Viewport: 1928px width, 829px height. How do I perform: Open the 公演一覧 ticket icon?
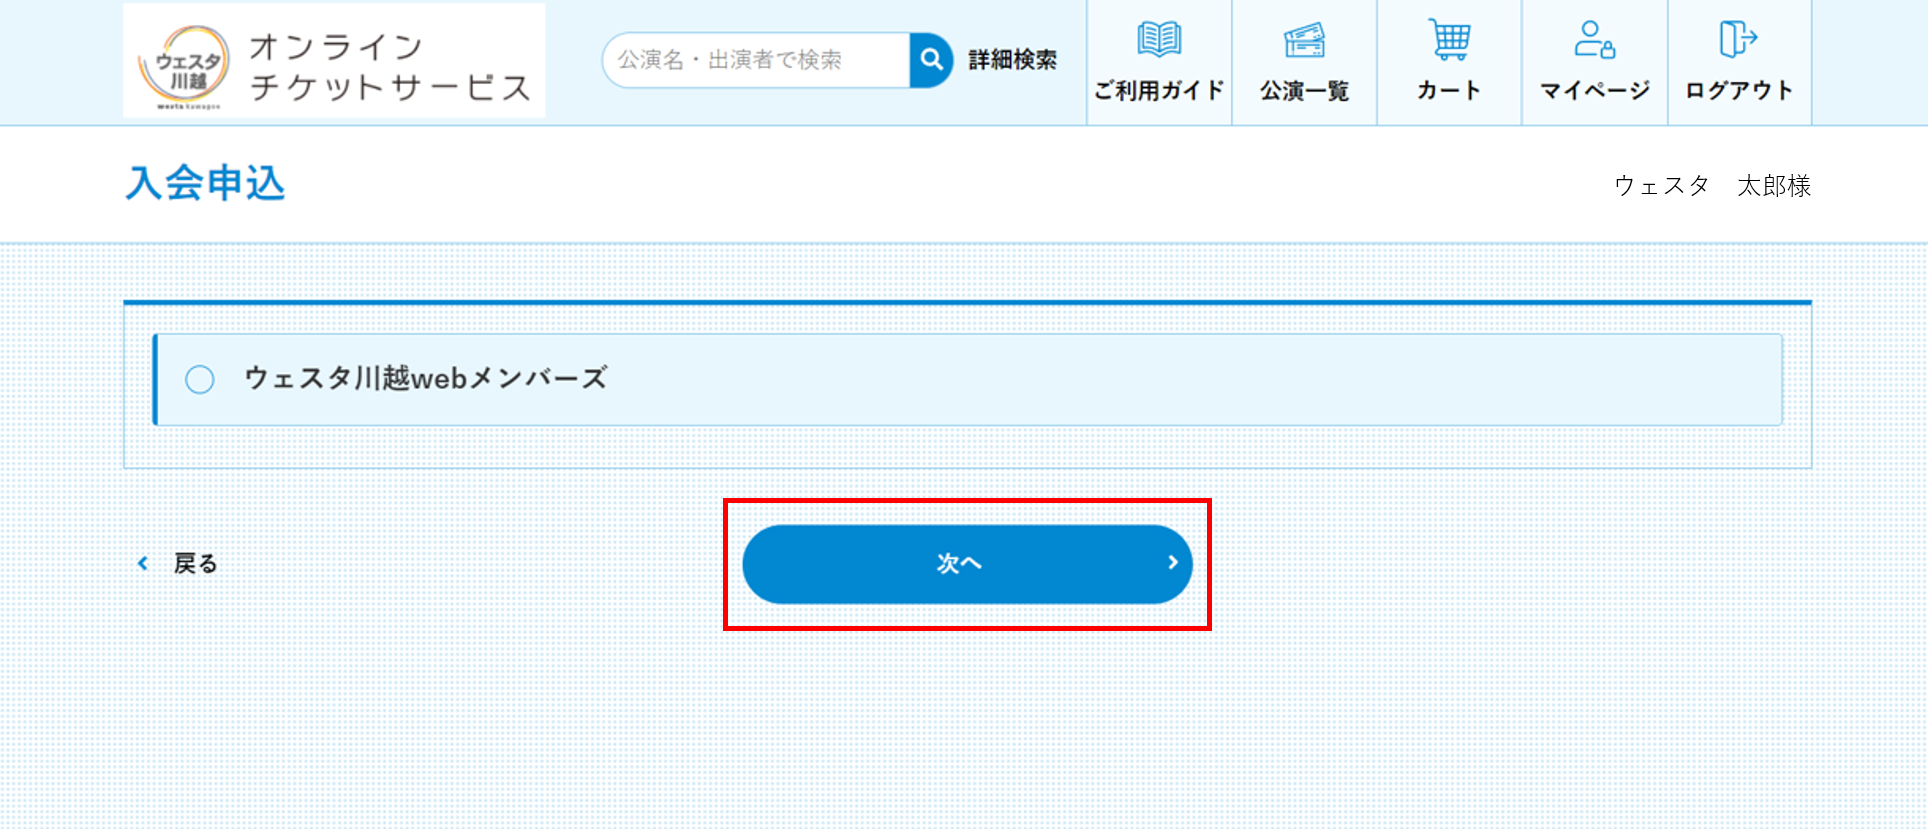pos(1304,40)
